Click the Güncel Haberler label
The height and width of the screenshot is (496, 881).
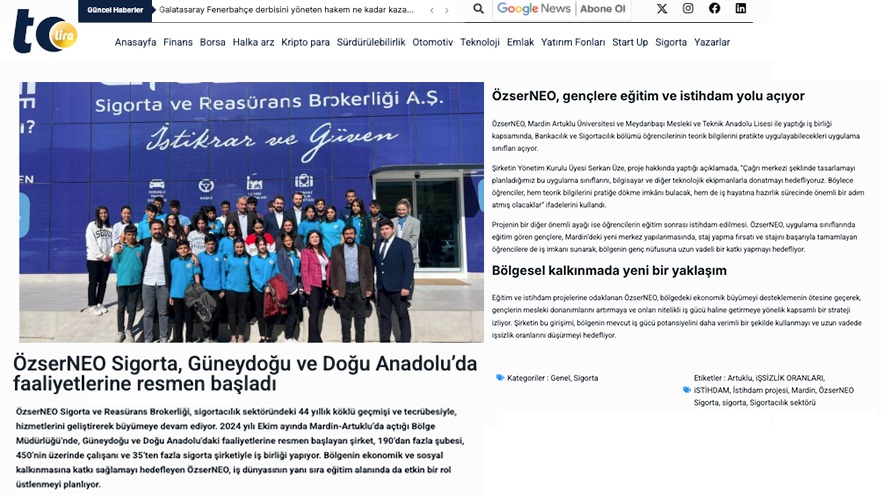click(115, 10)
